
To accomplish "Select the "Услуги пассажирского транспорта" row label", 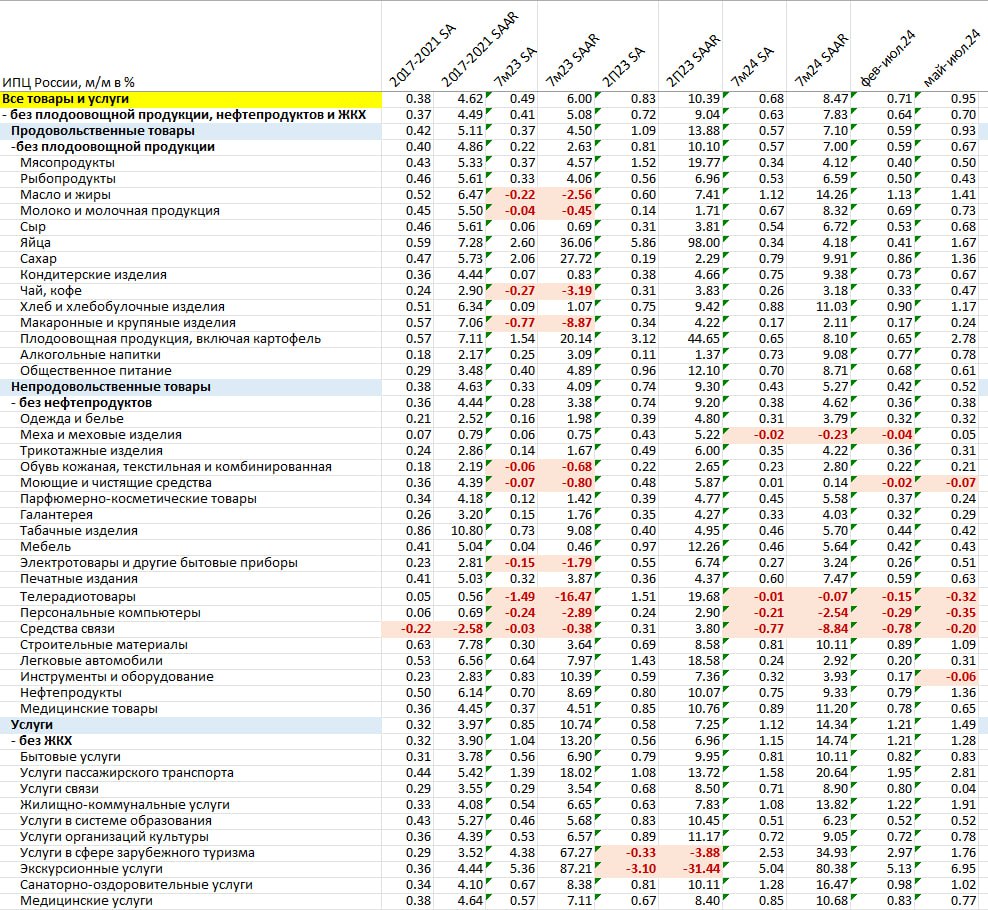I will click(127, 773).
